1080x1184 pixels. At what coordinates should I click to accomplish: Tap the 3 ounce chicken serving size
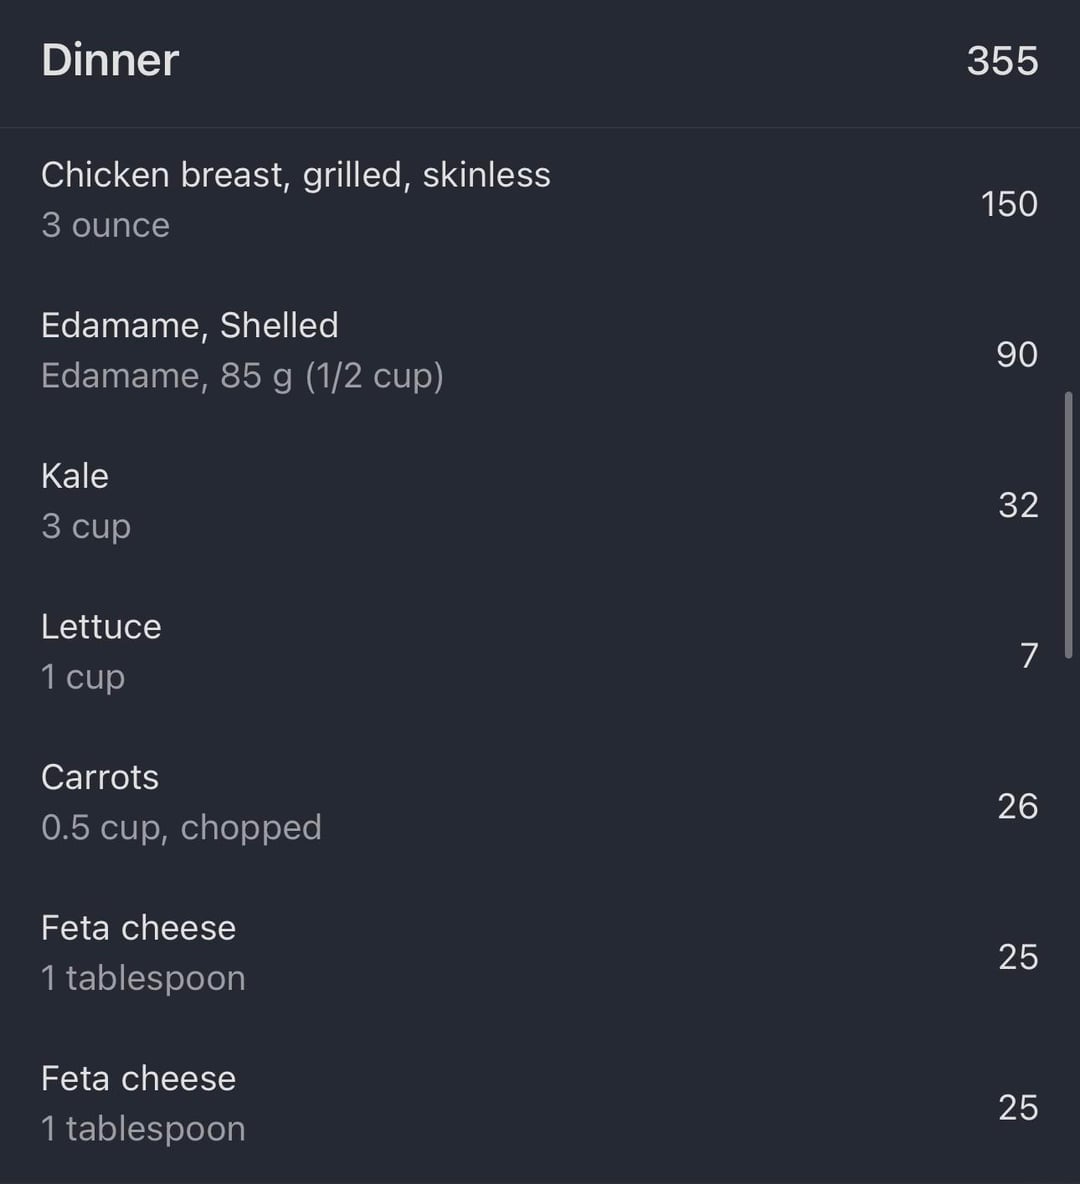tap(105, 226)
